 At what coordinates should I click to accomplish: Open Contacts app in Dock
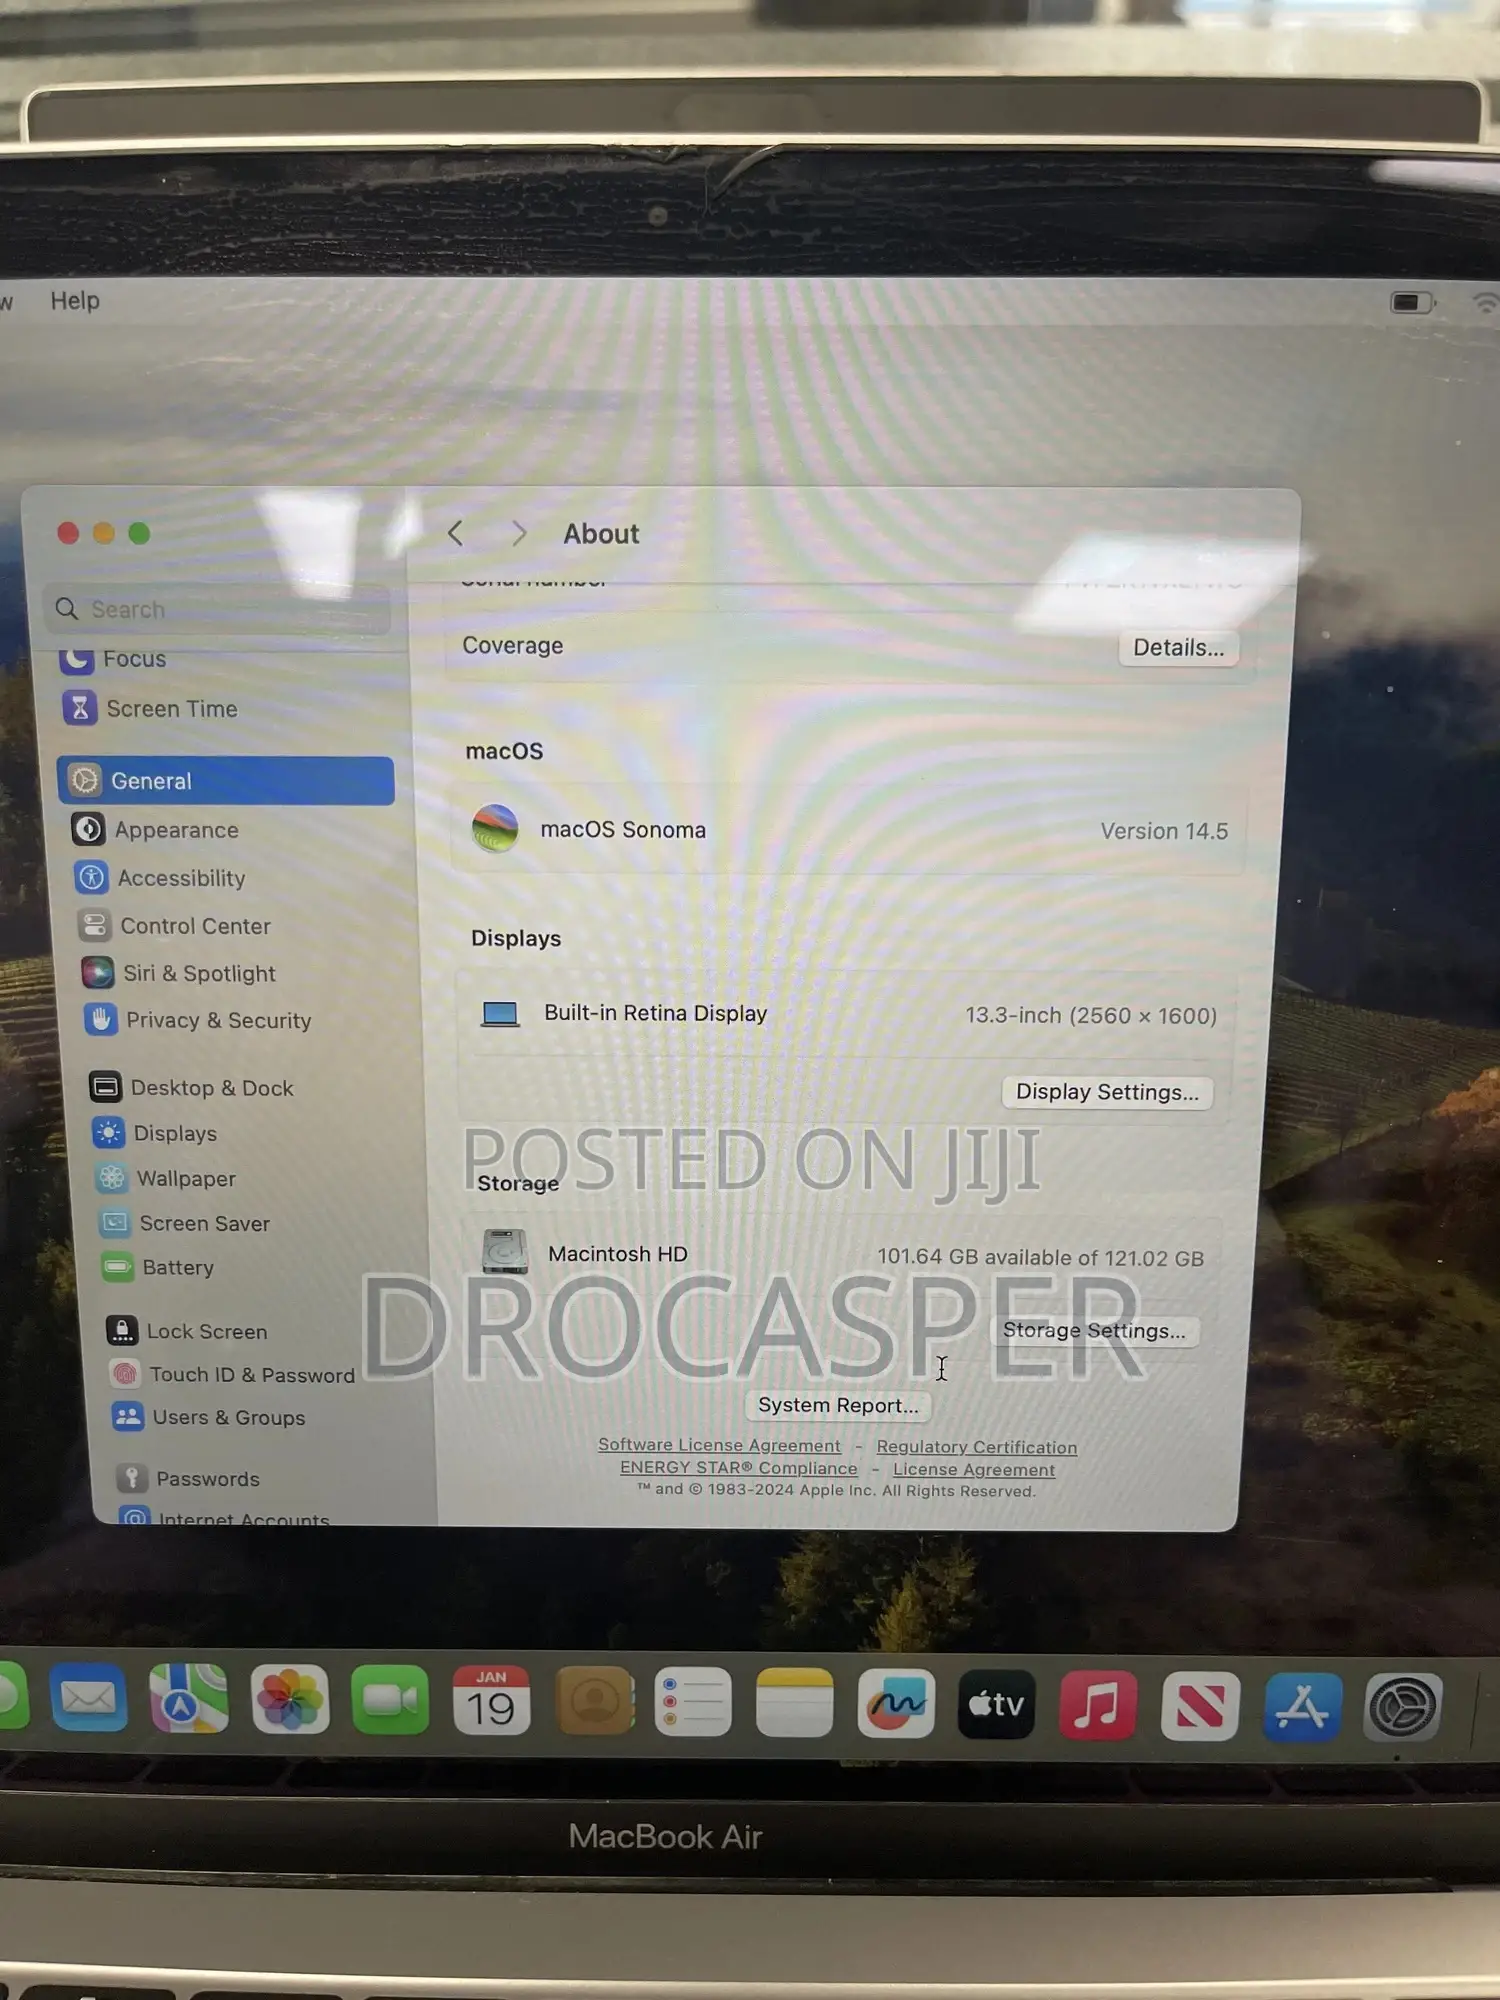pyautogui.click(x=595, y=1701)
